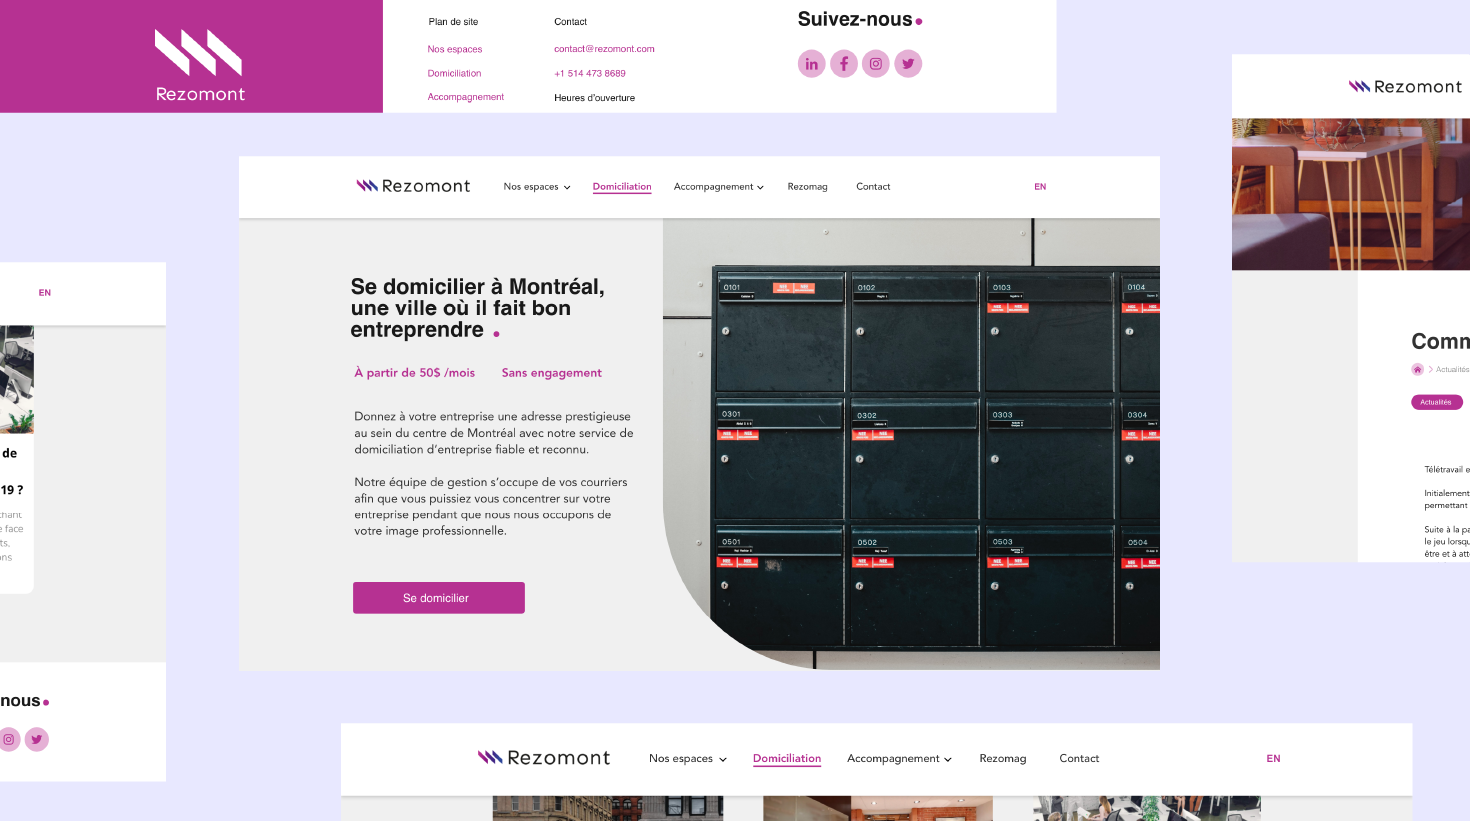Image resolution: width=1470 pixels, height=821 pixels.
Task: Open Contact in the center navbar
Action: (873, 187)
